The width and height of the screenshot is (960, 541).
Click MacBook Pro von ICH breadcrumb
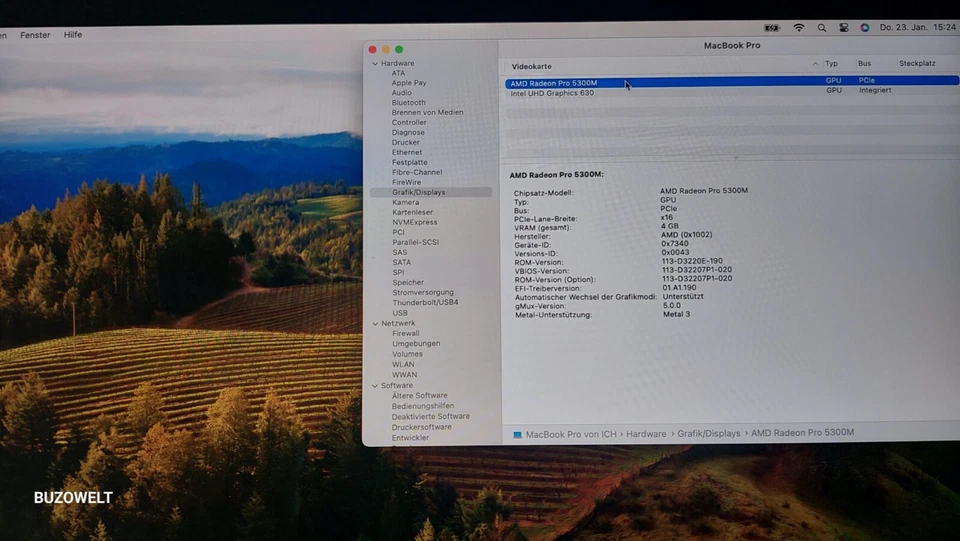[571, 434]
